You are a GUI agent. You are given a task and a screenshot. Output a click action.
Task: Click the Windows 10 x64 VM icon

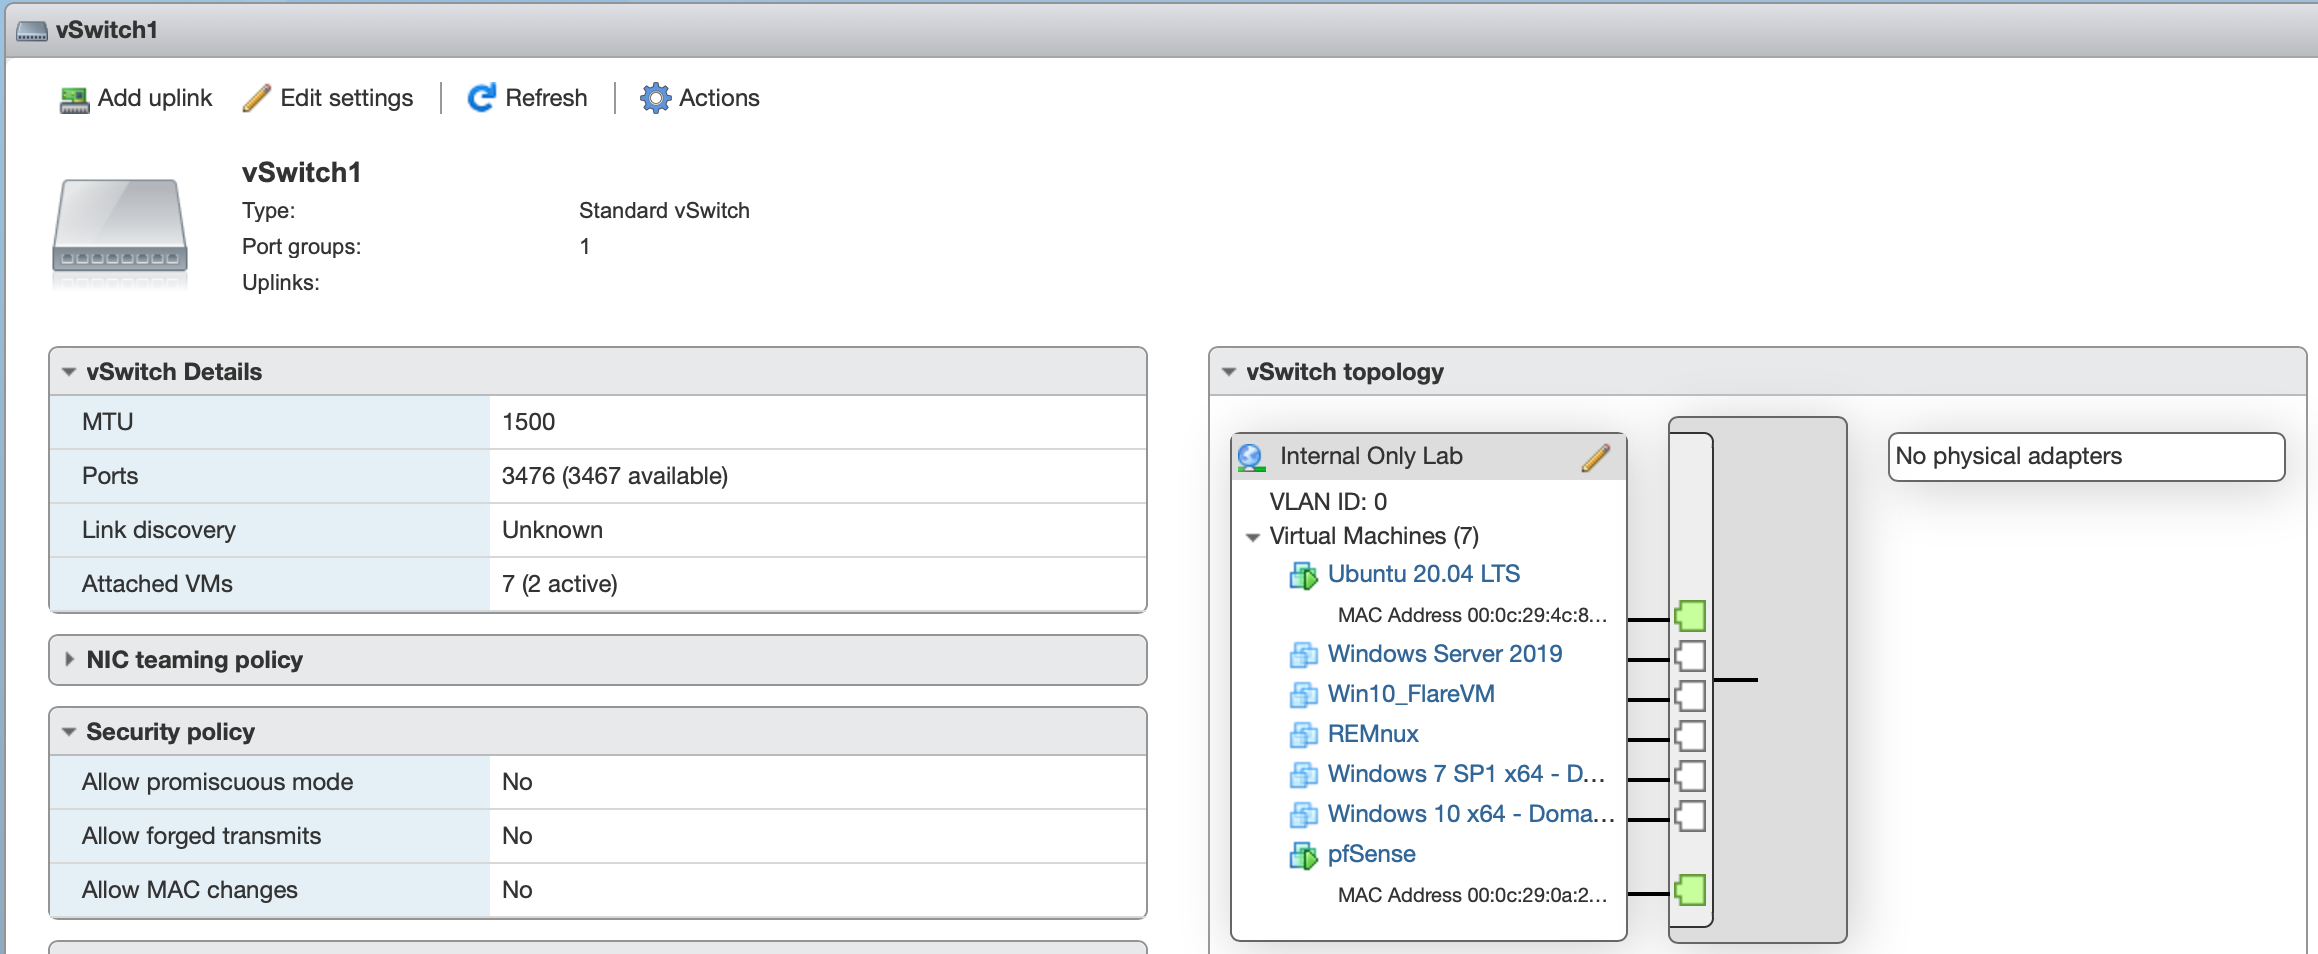1303,815
